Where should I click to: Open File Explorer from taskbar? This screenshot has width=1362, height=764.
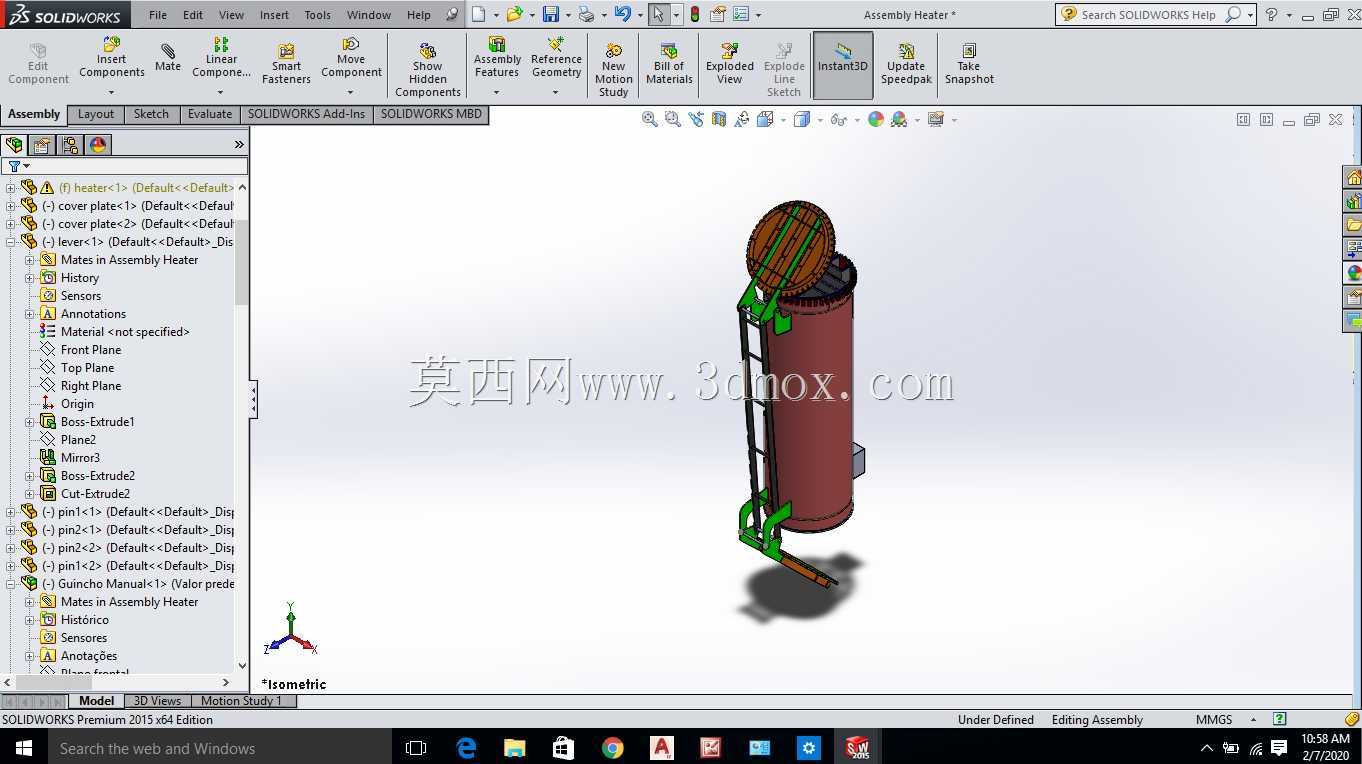(514, 748)
